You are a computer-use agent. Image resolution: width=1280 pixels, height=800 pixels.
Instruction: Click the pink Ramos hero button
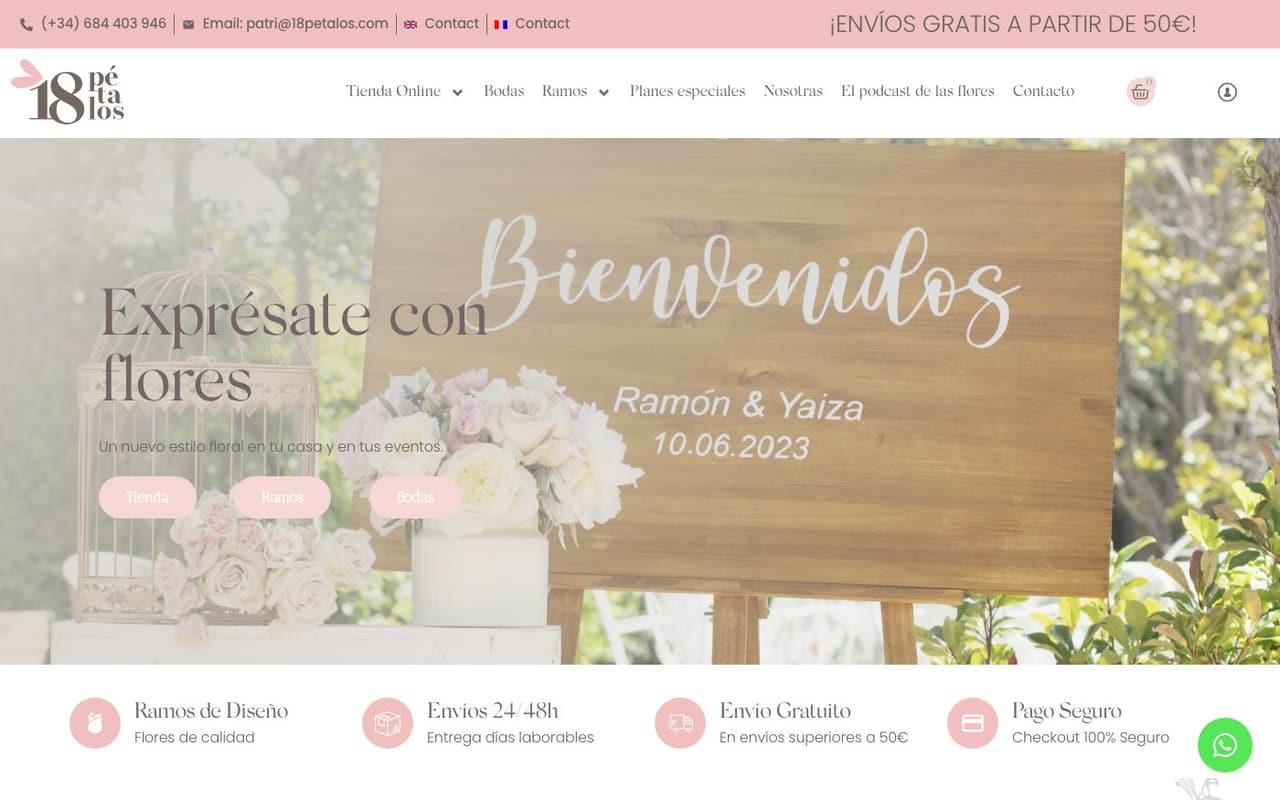(x=282, y=497)
